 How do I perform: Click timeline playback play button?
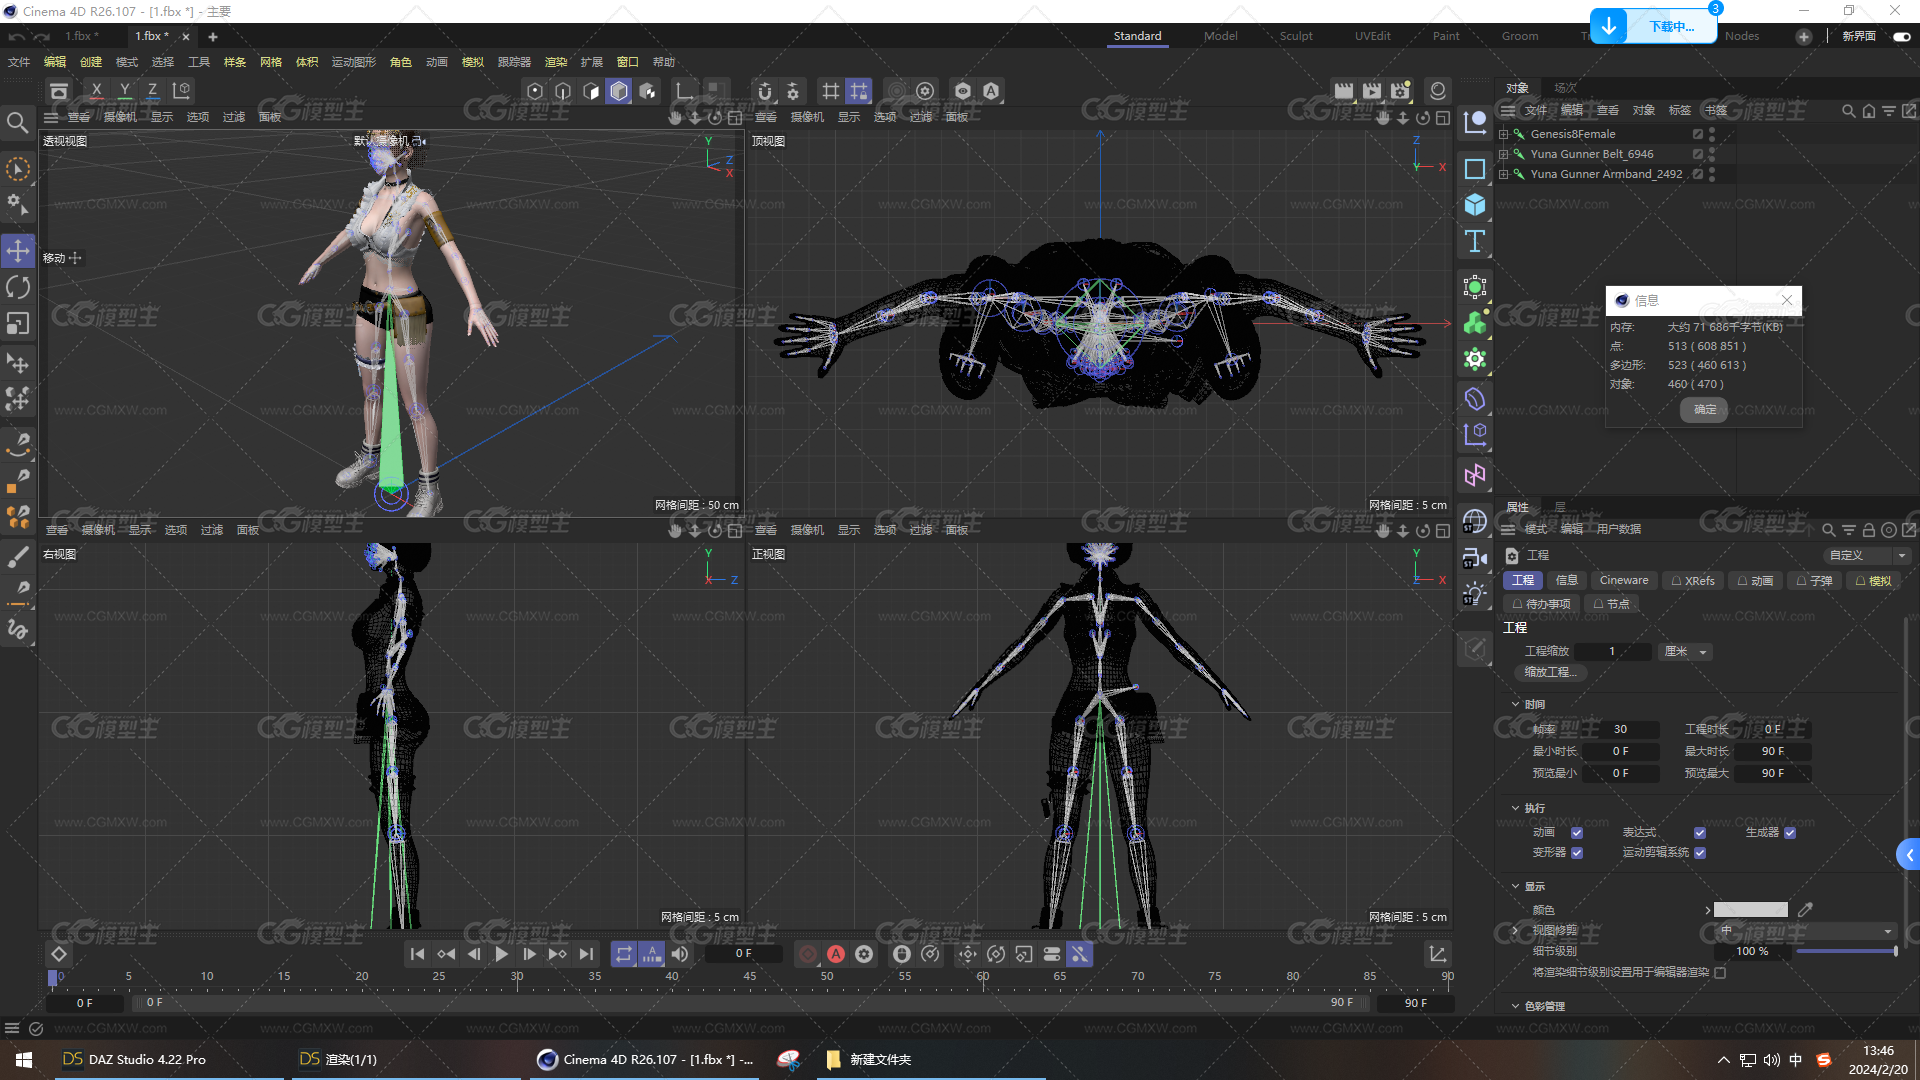point(502,953)
